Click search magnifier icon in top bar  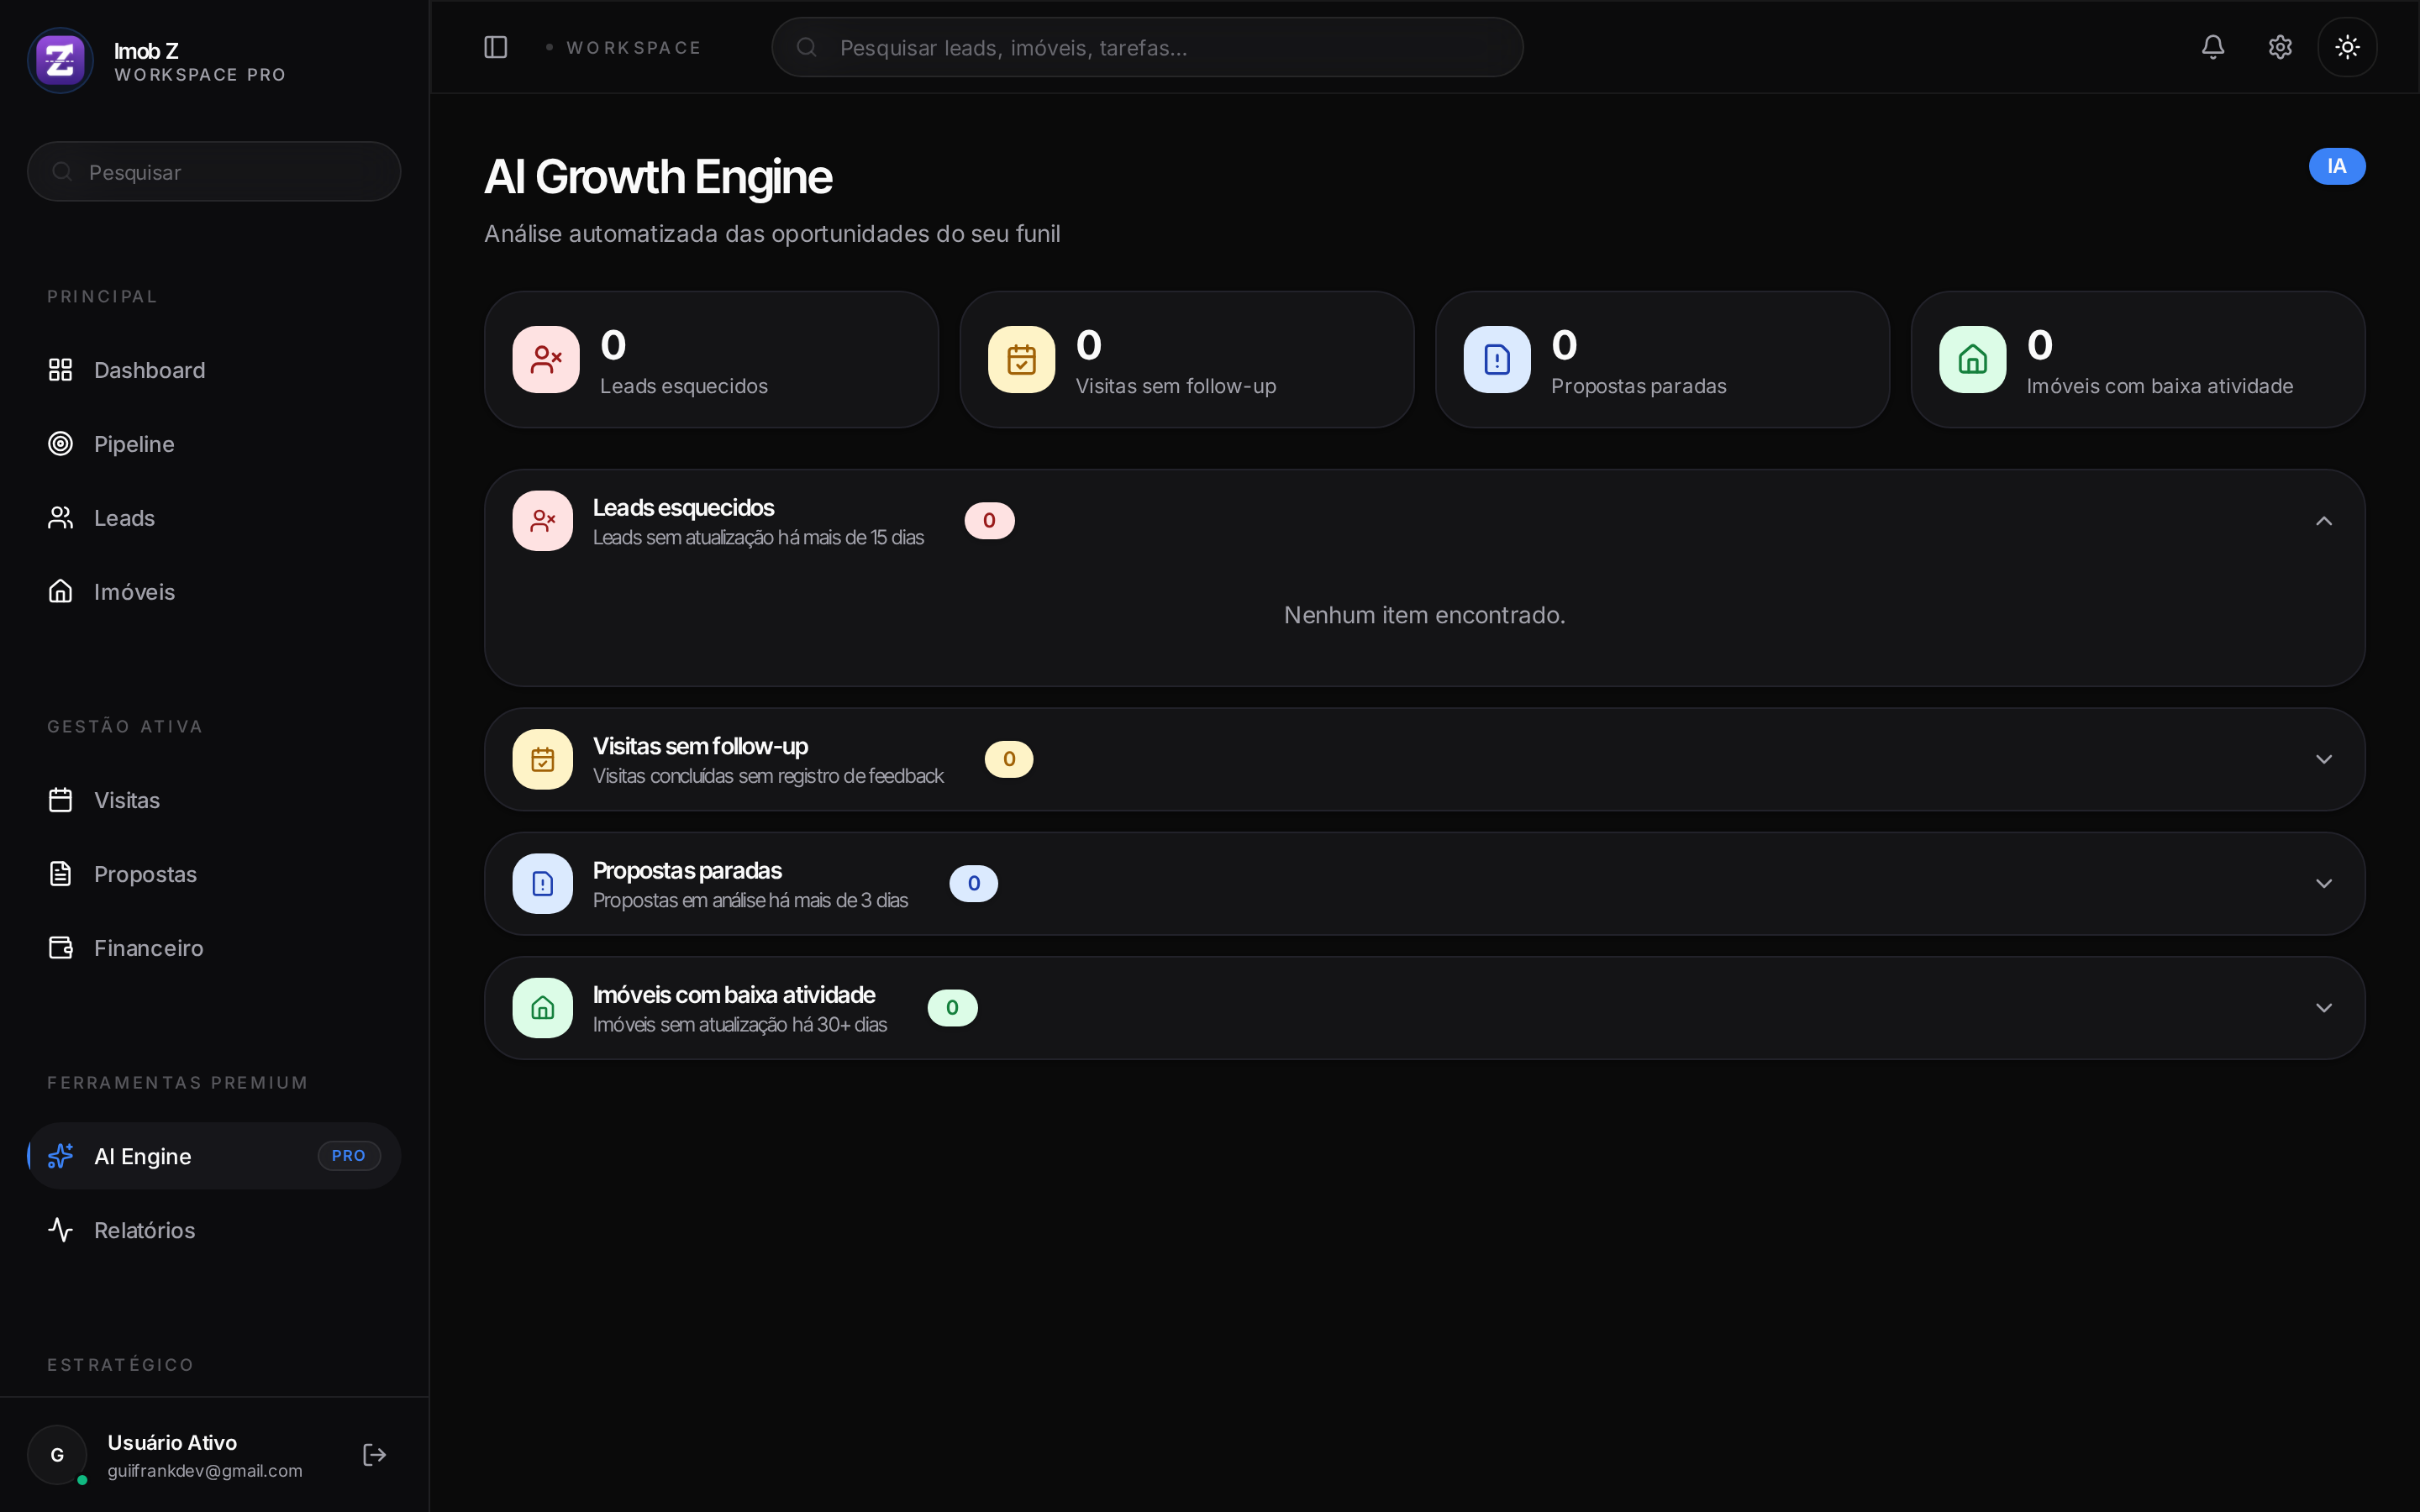click(807, 47)
